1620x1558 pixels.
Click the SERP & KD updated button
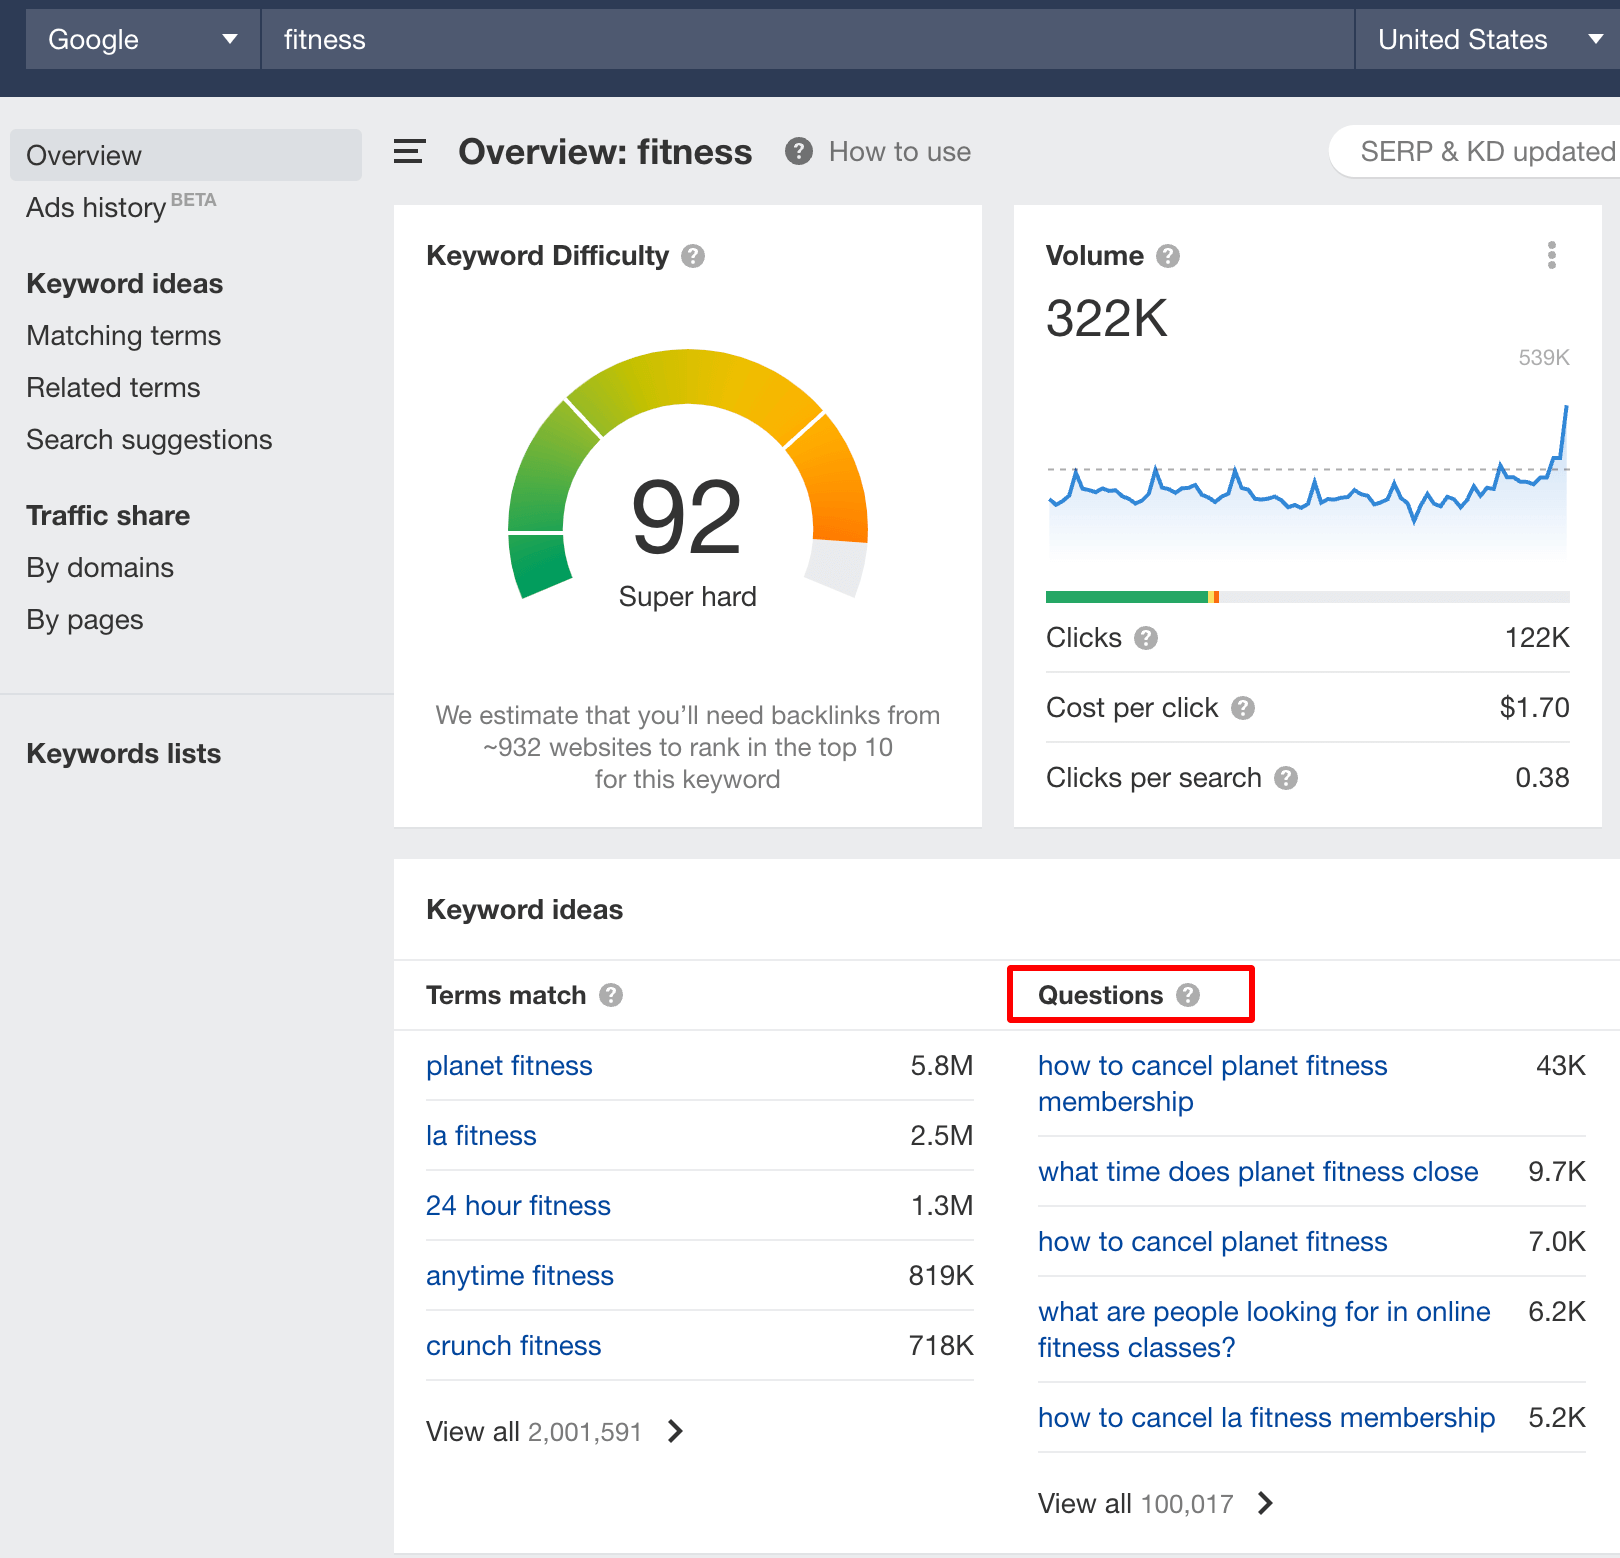[x=1475, y=152]
